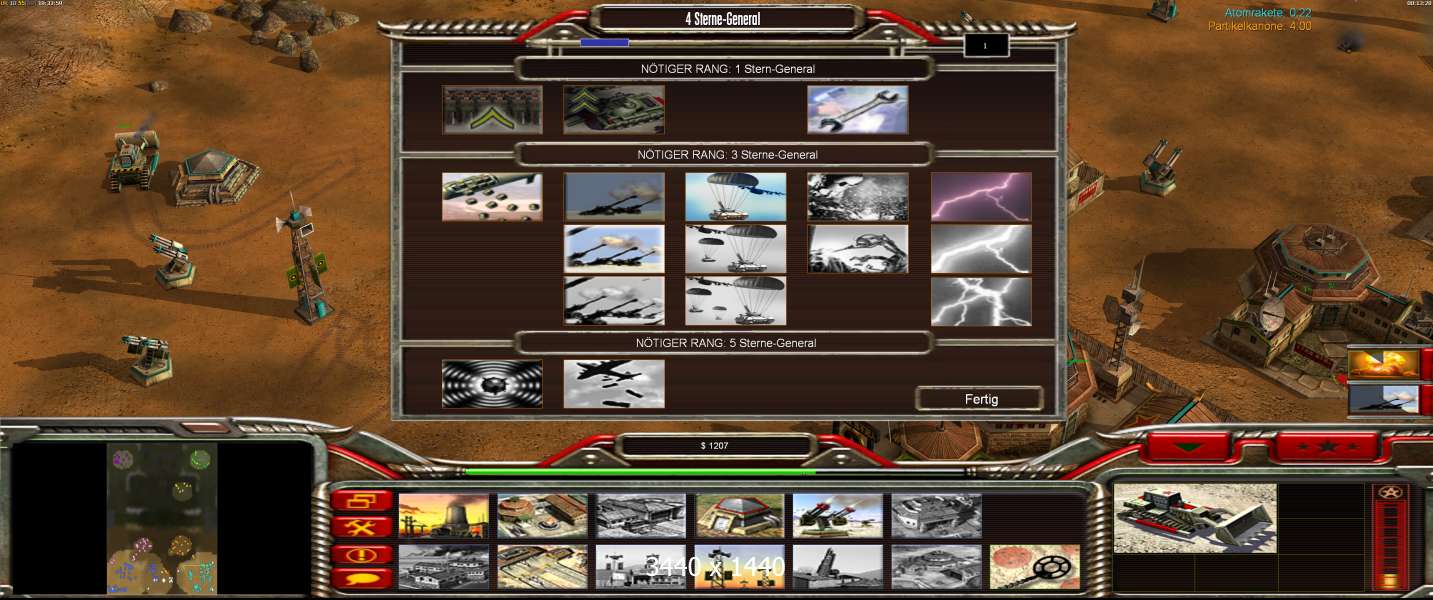Viewport: 1433px width, 600px height.
Task: Click the red exclamation mark button
Action: tap(361, 553)
